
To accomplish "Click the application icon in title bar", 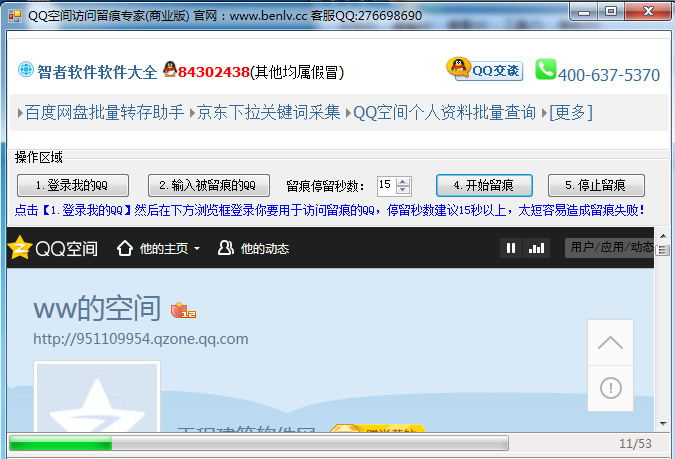I will [x=15, y=16].
